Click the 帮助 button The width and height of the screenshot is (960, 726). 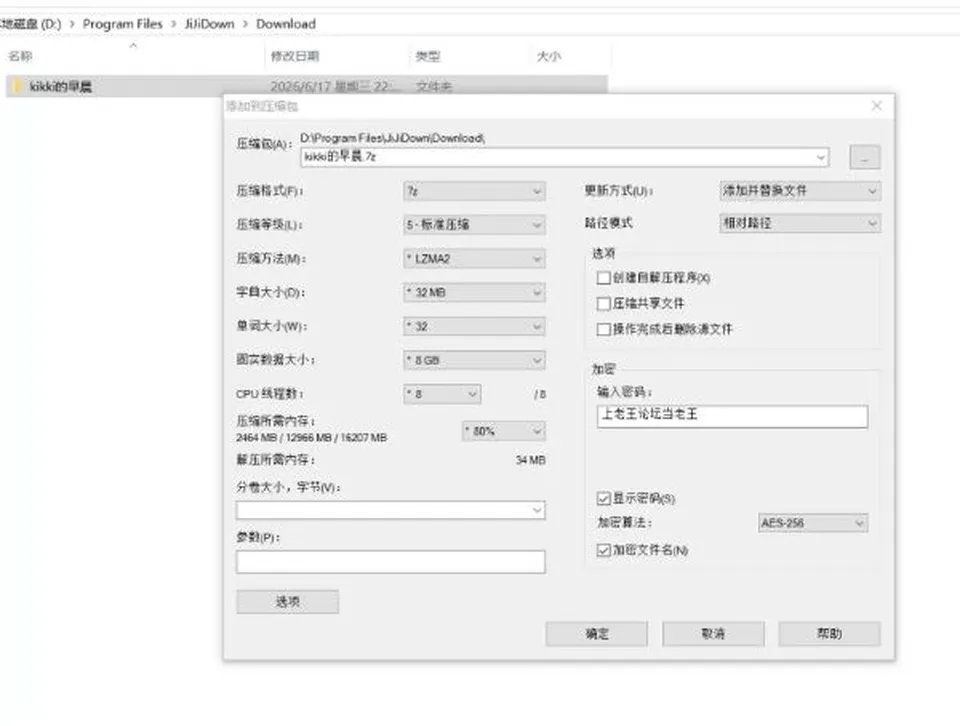830,634
